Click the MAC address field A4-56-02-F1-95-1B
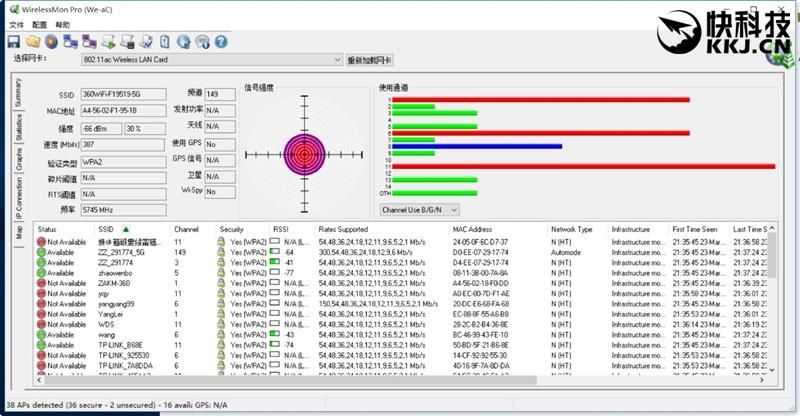 tap(123, 111)
